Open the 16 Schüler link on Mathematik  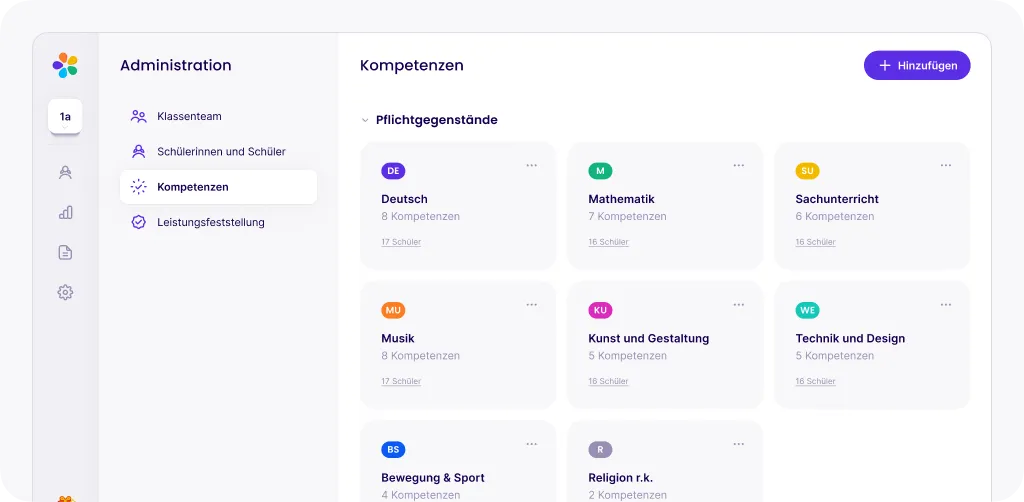click(608, 242)
